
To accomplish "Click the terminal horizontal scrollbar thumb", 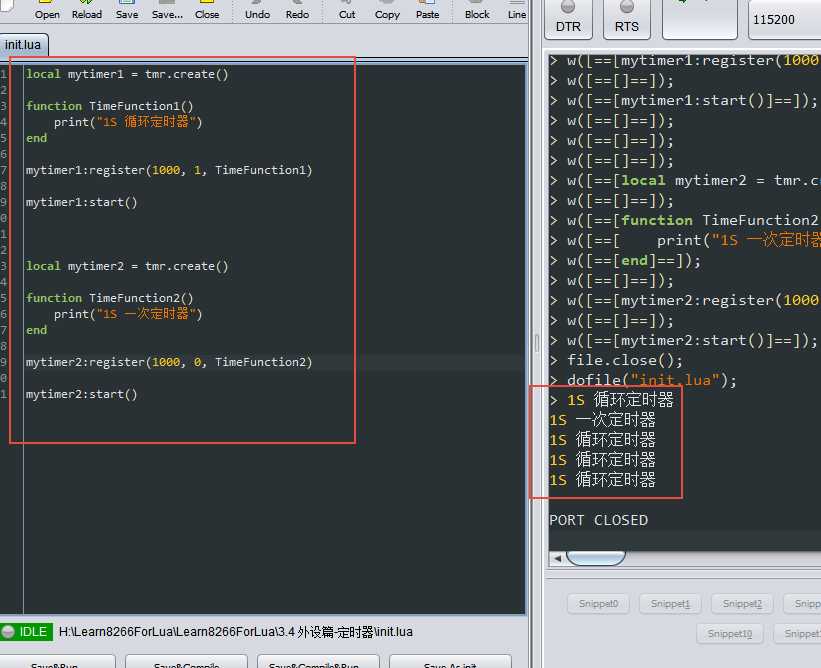I will click(x=596, y=559).
